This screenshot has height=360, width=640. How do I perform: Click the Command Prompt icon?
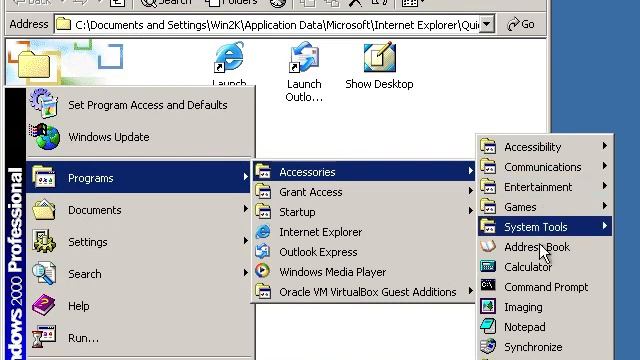click(488, 285)
